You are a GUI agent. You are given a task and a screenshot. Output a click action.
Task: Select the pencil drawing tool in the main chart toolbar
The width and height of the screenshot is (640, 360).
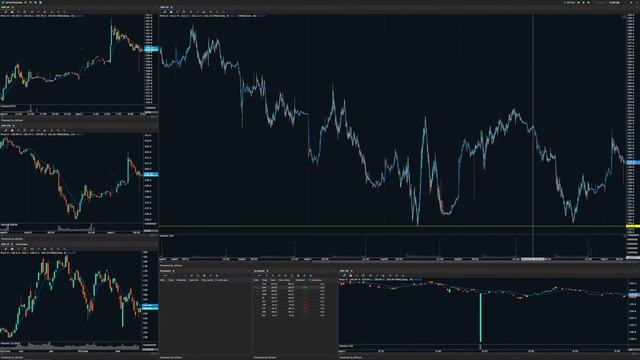164,12
